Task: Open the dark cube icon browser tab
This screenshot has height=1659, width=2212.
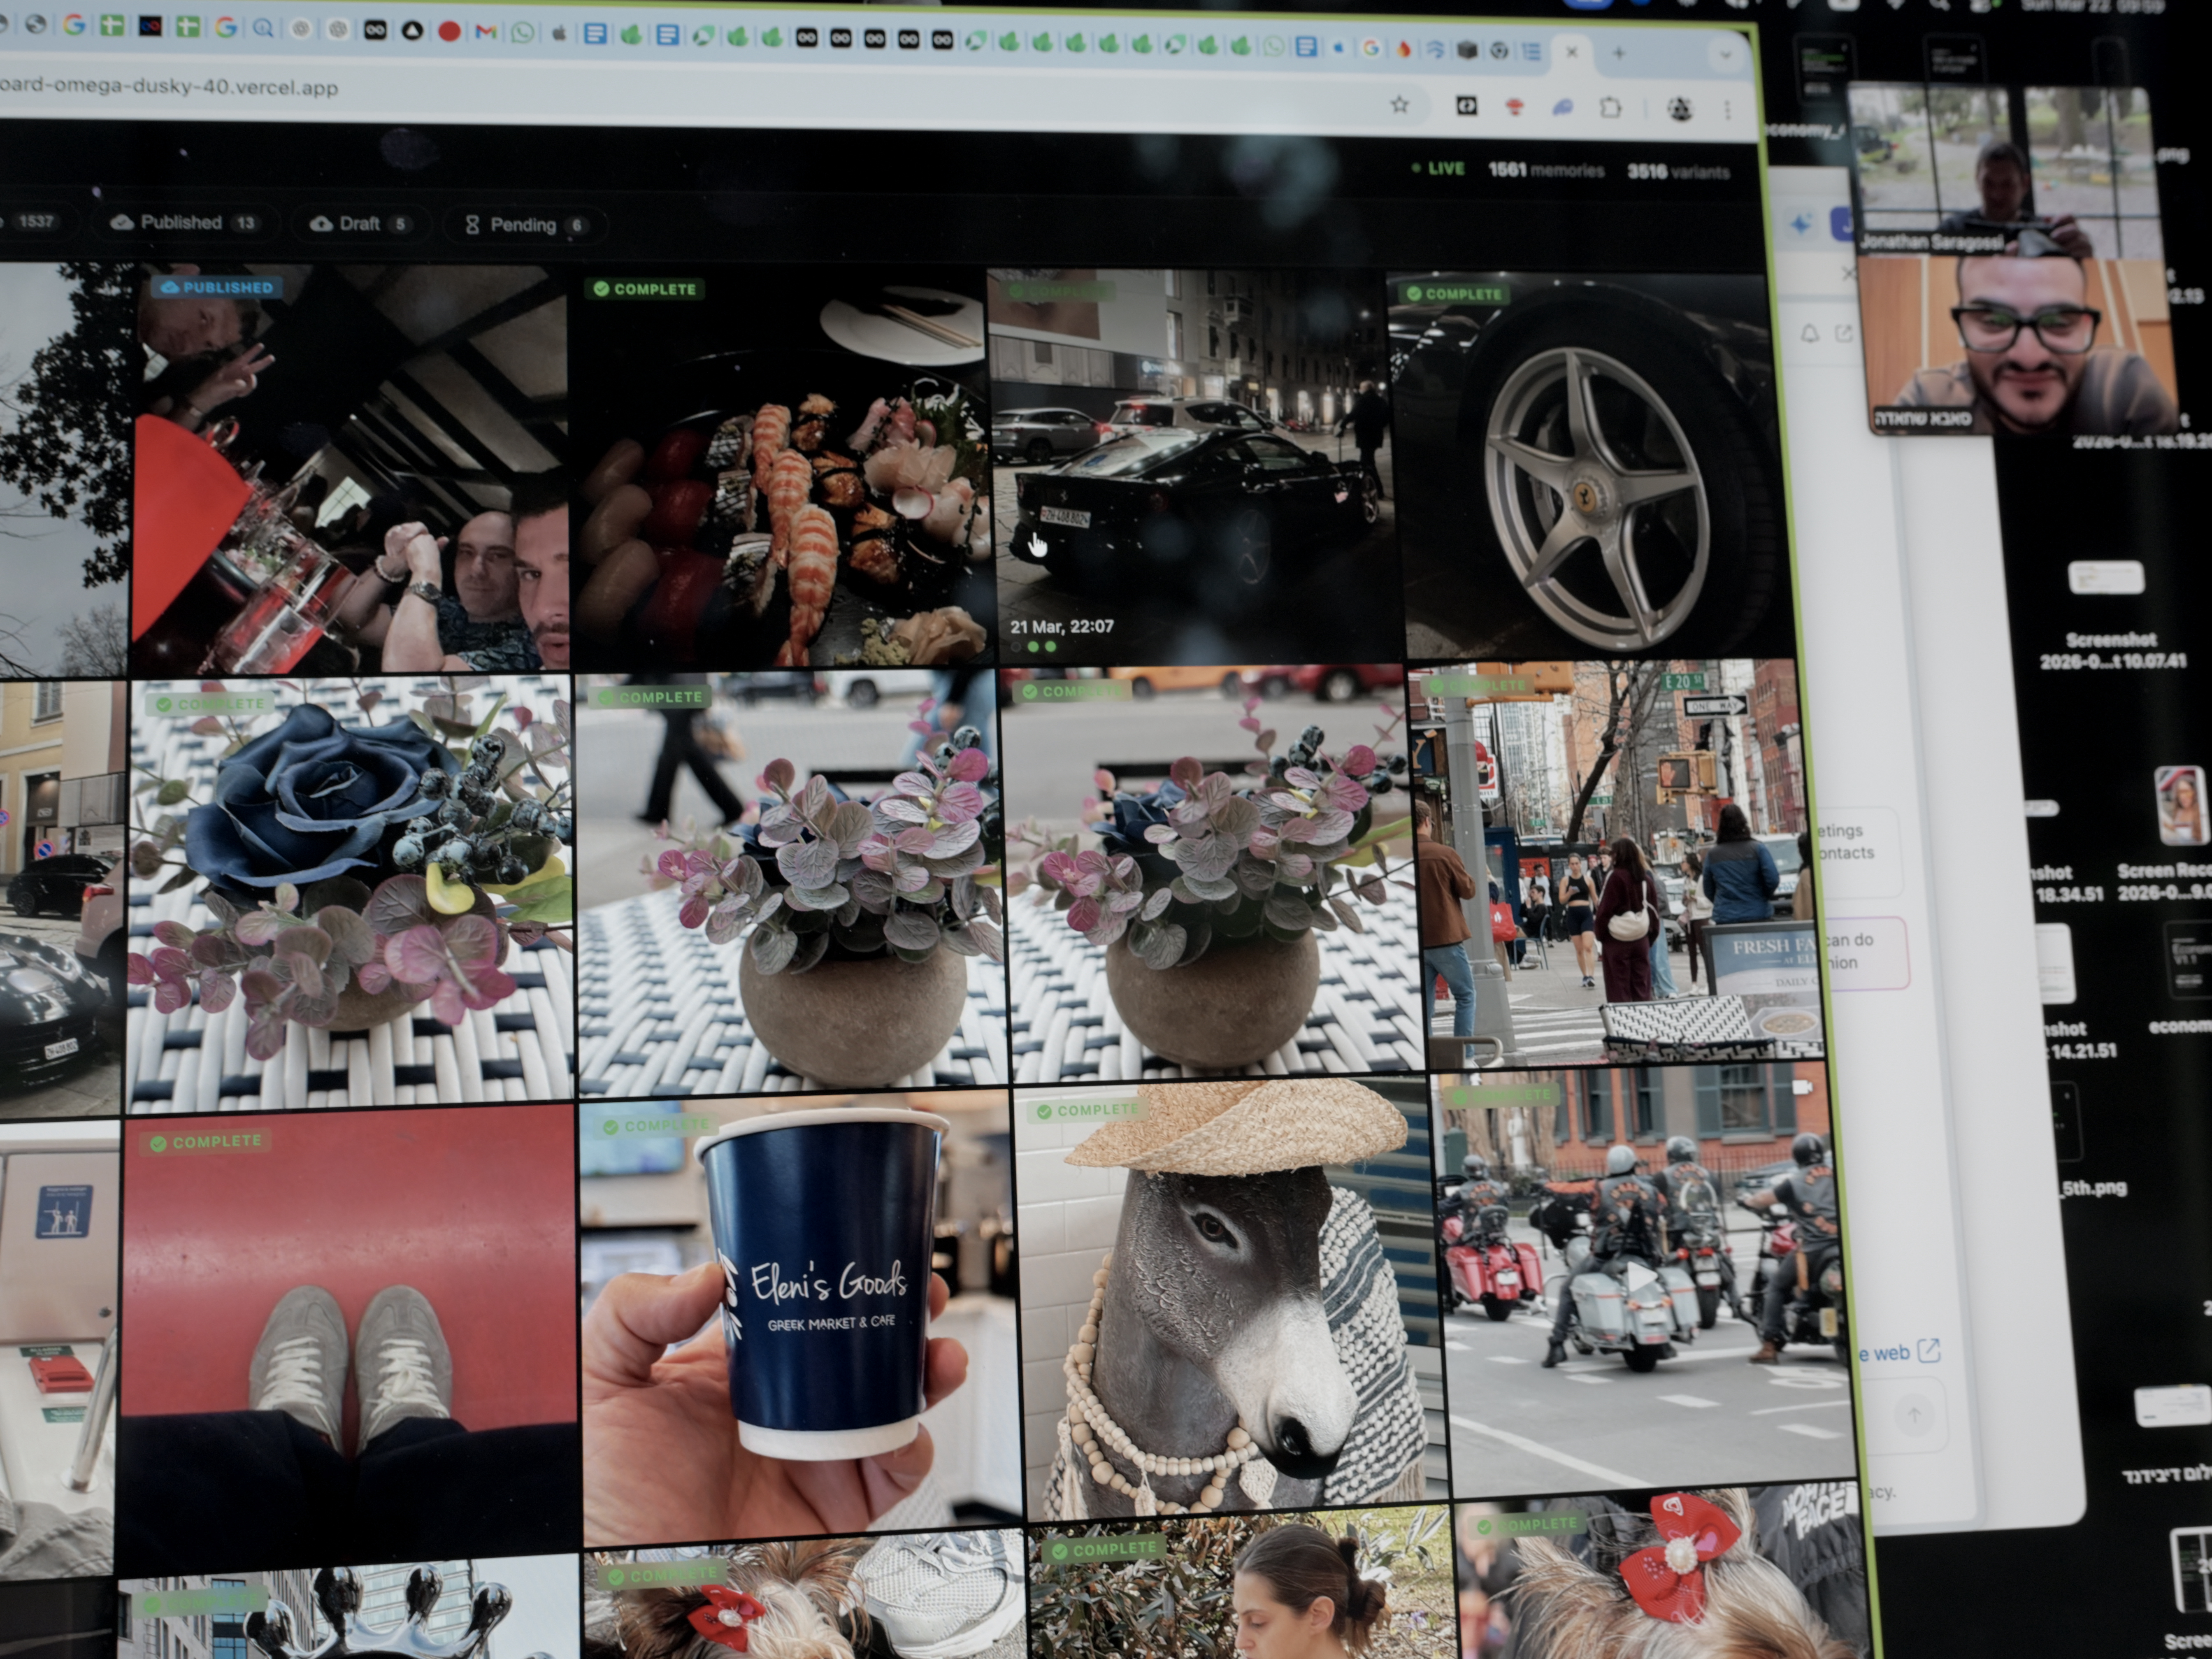Action: coord(1466,50)
